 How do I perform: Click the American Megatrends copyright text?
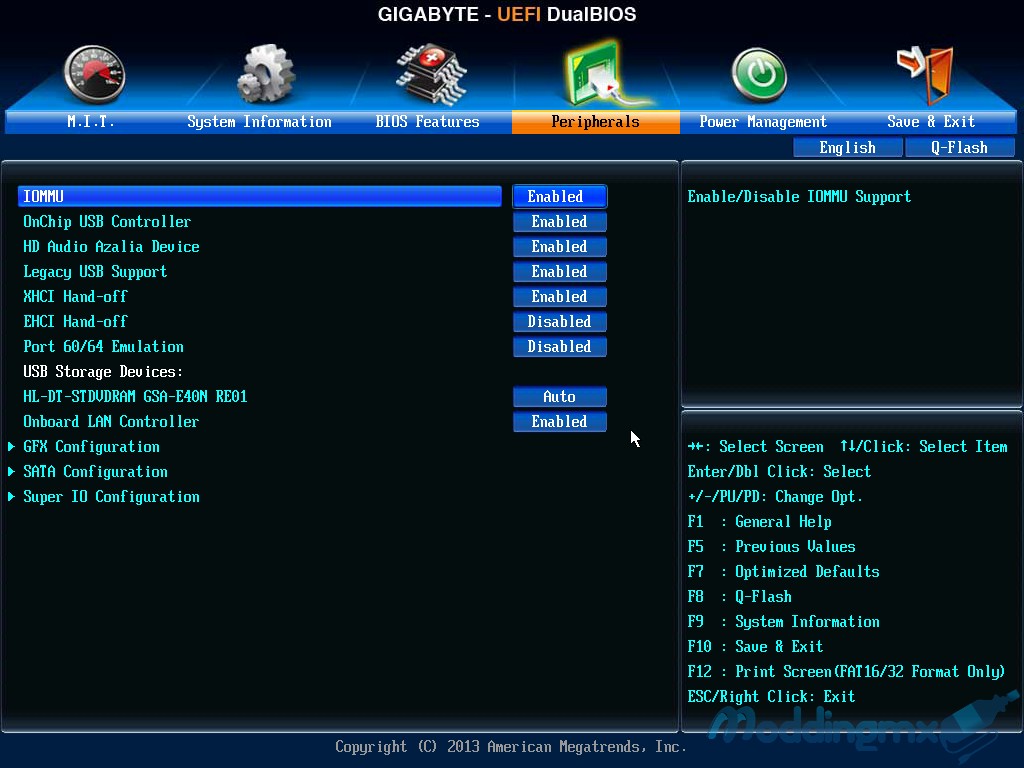click(511, 746)
